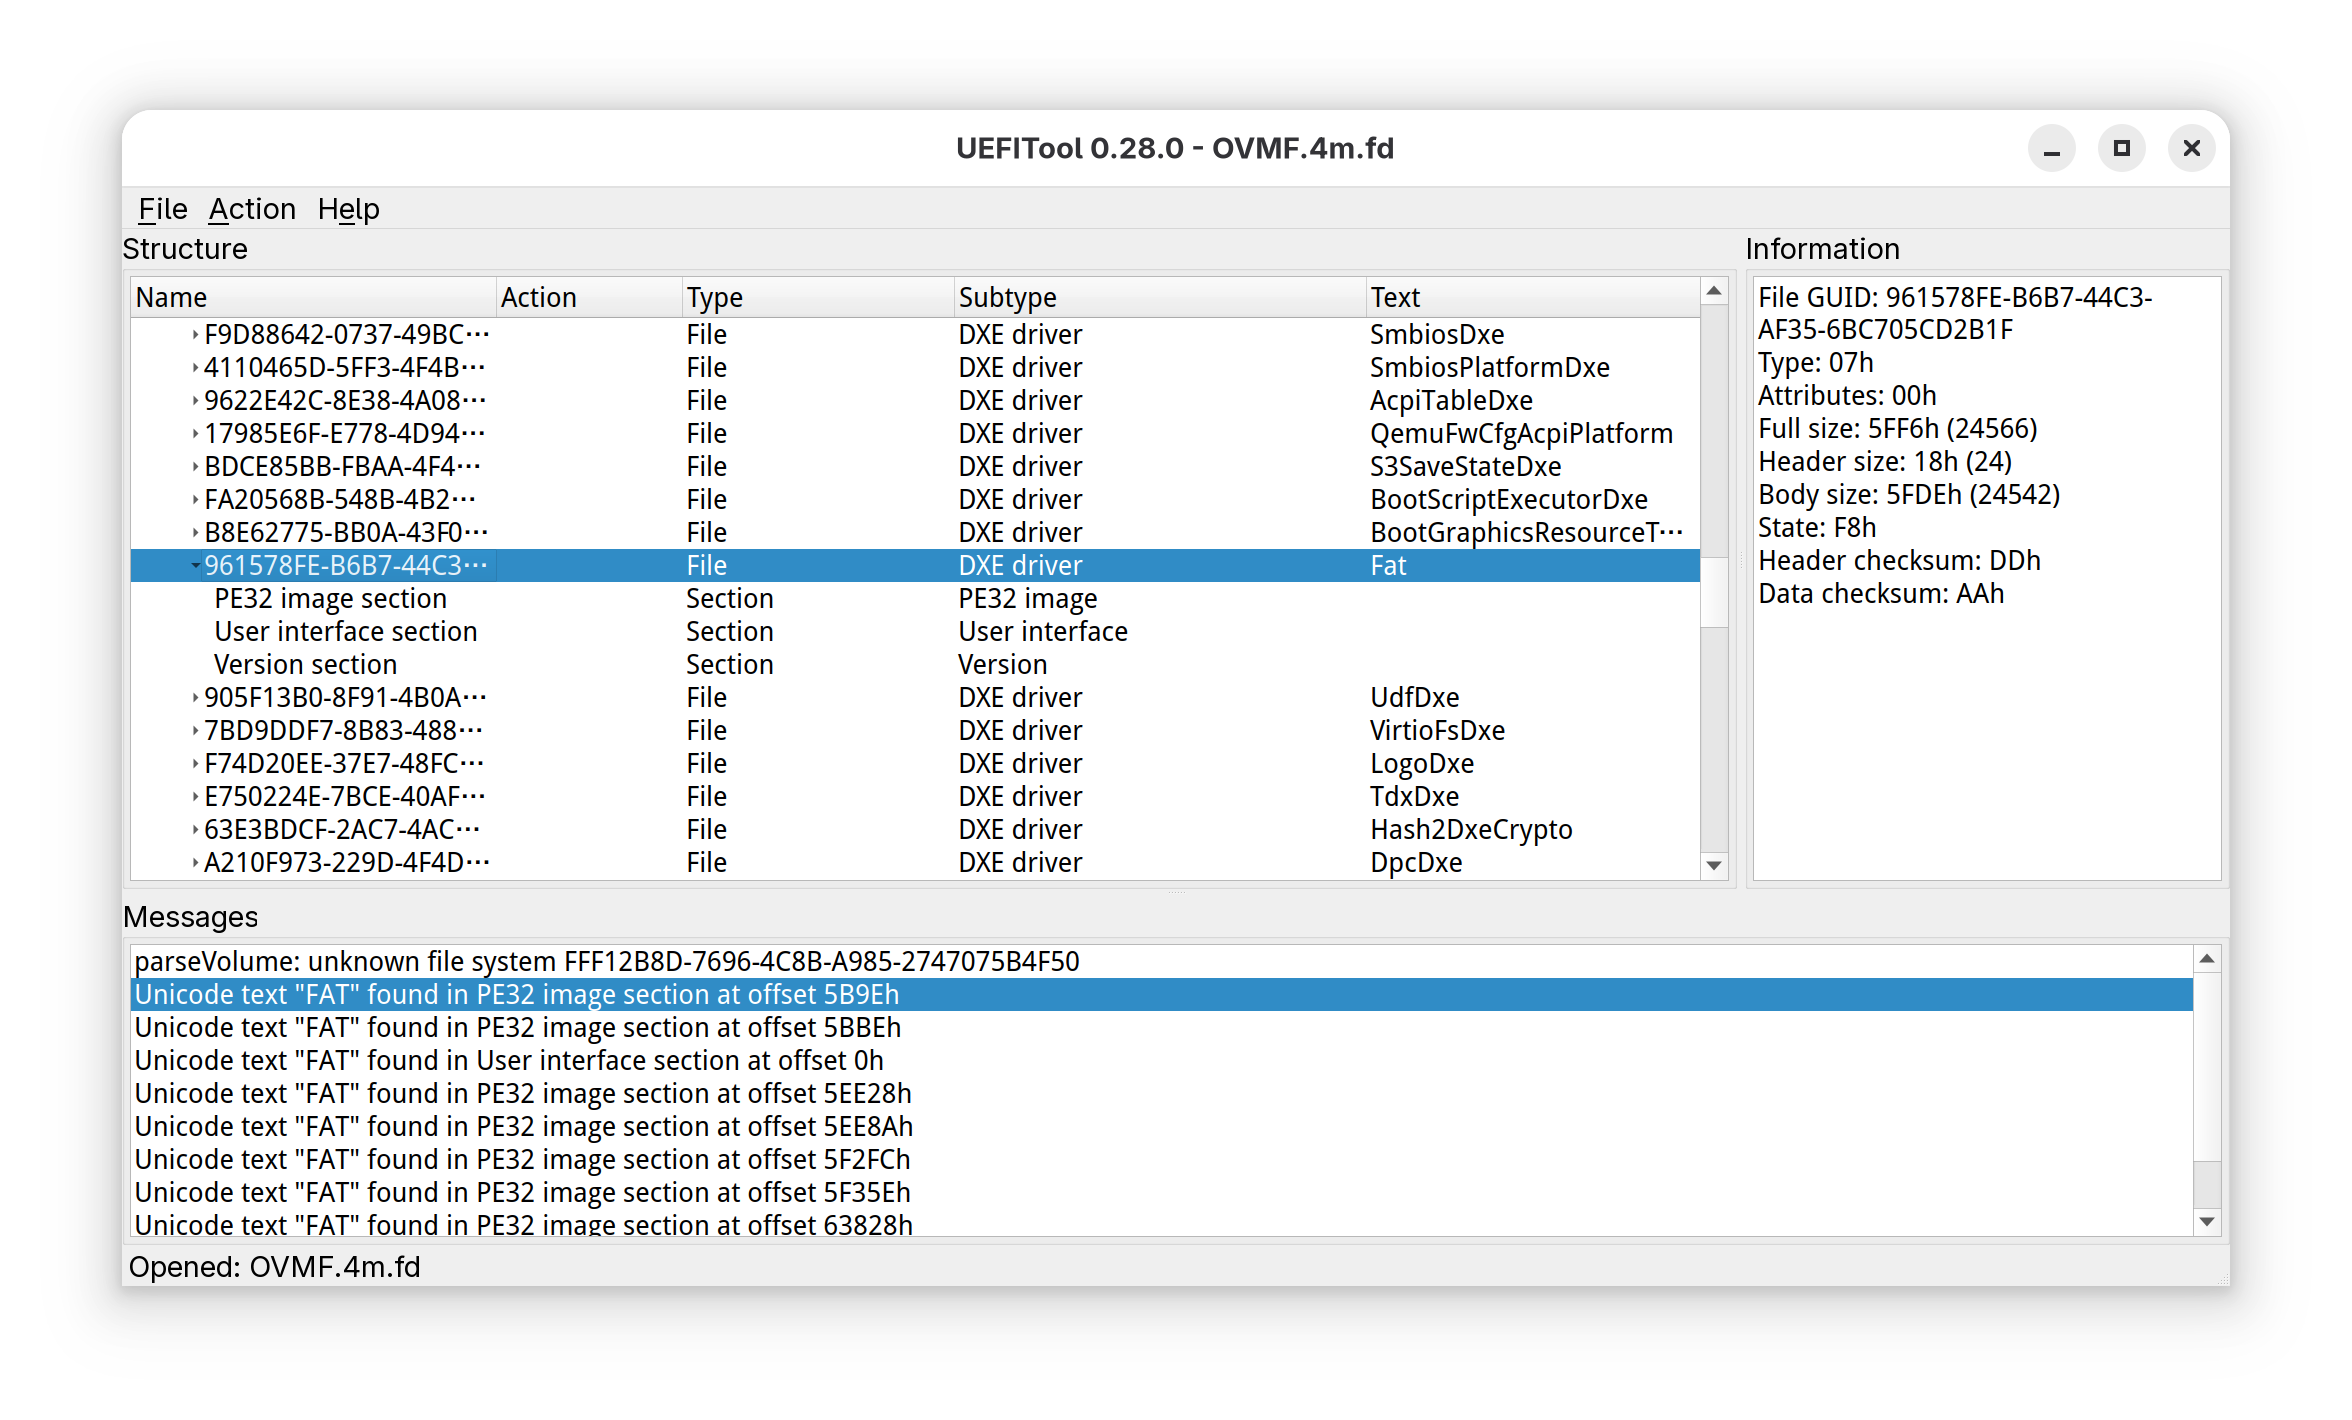Click the Type column header

pos(819,298)
